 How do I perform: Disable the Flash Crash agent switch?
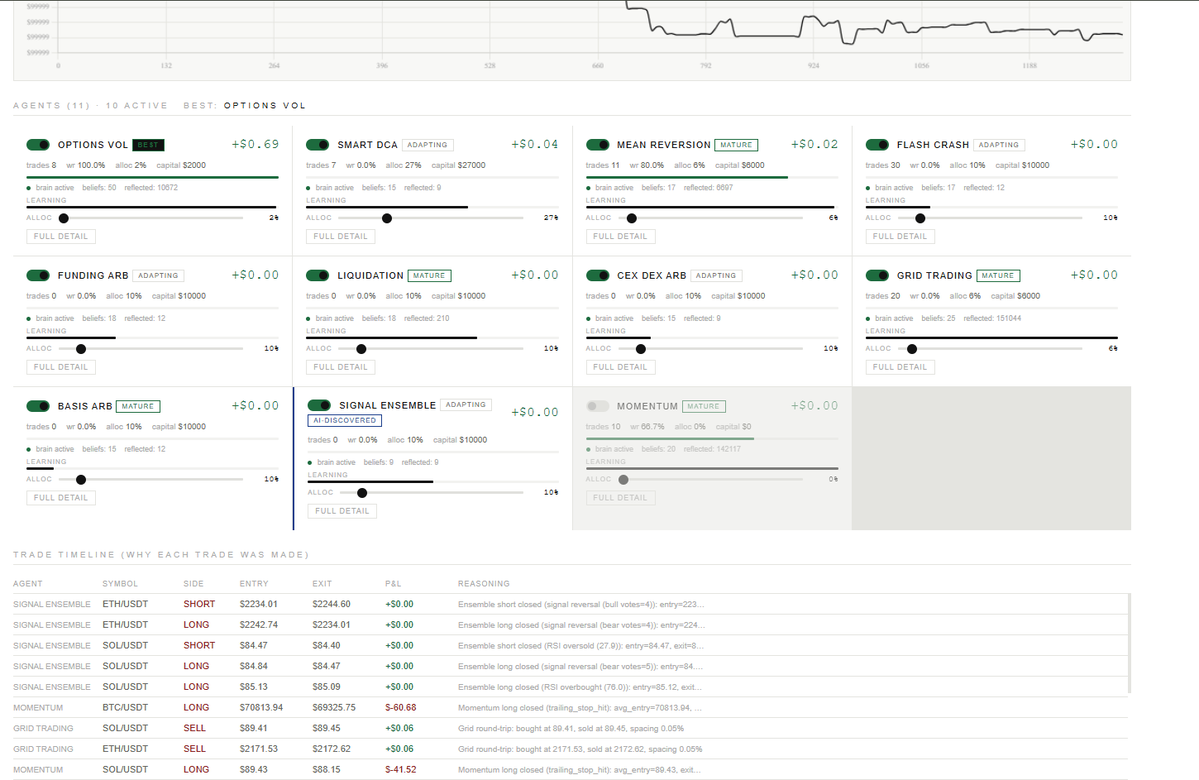(x=877, y=145)
